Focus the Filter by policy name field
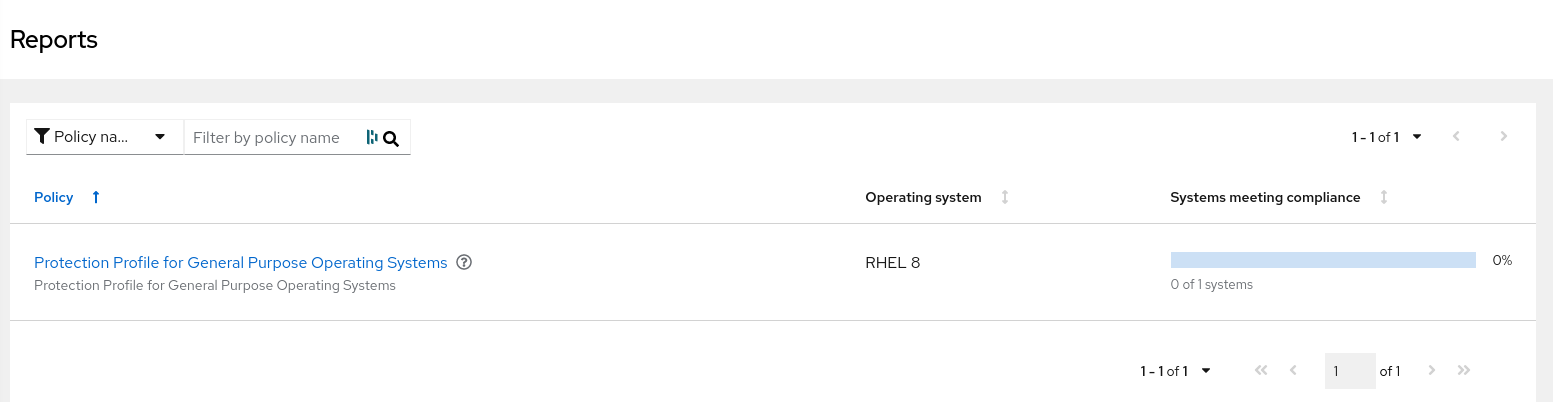This screenshot has height=402, width=1553. 270,138
